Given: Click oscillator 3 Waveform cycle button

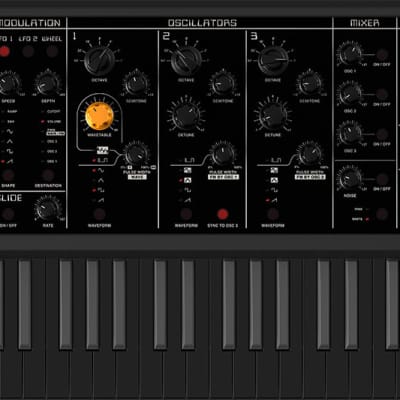Looking at the screenshot, I should click(273, 214).
